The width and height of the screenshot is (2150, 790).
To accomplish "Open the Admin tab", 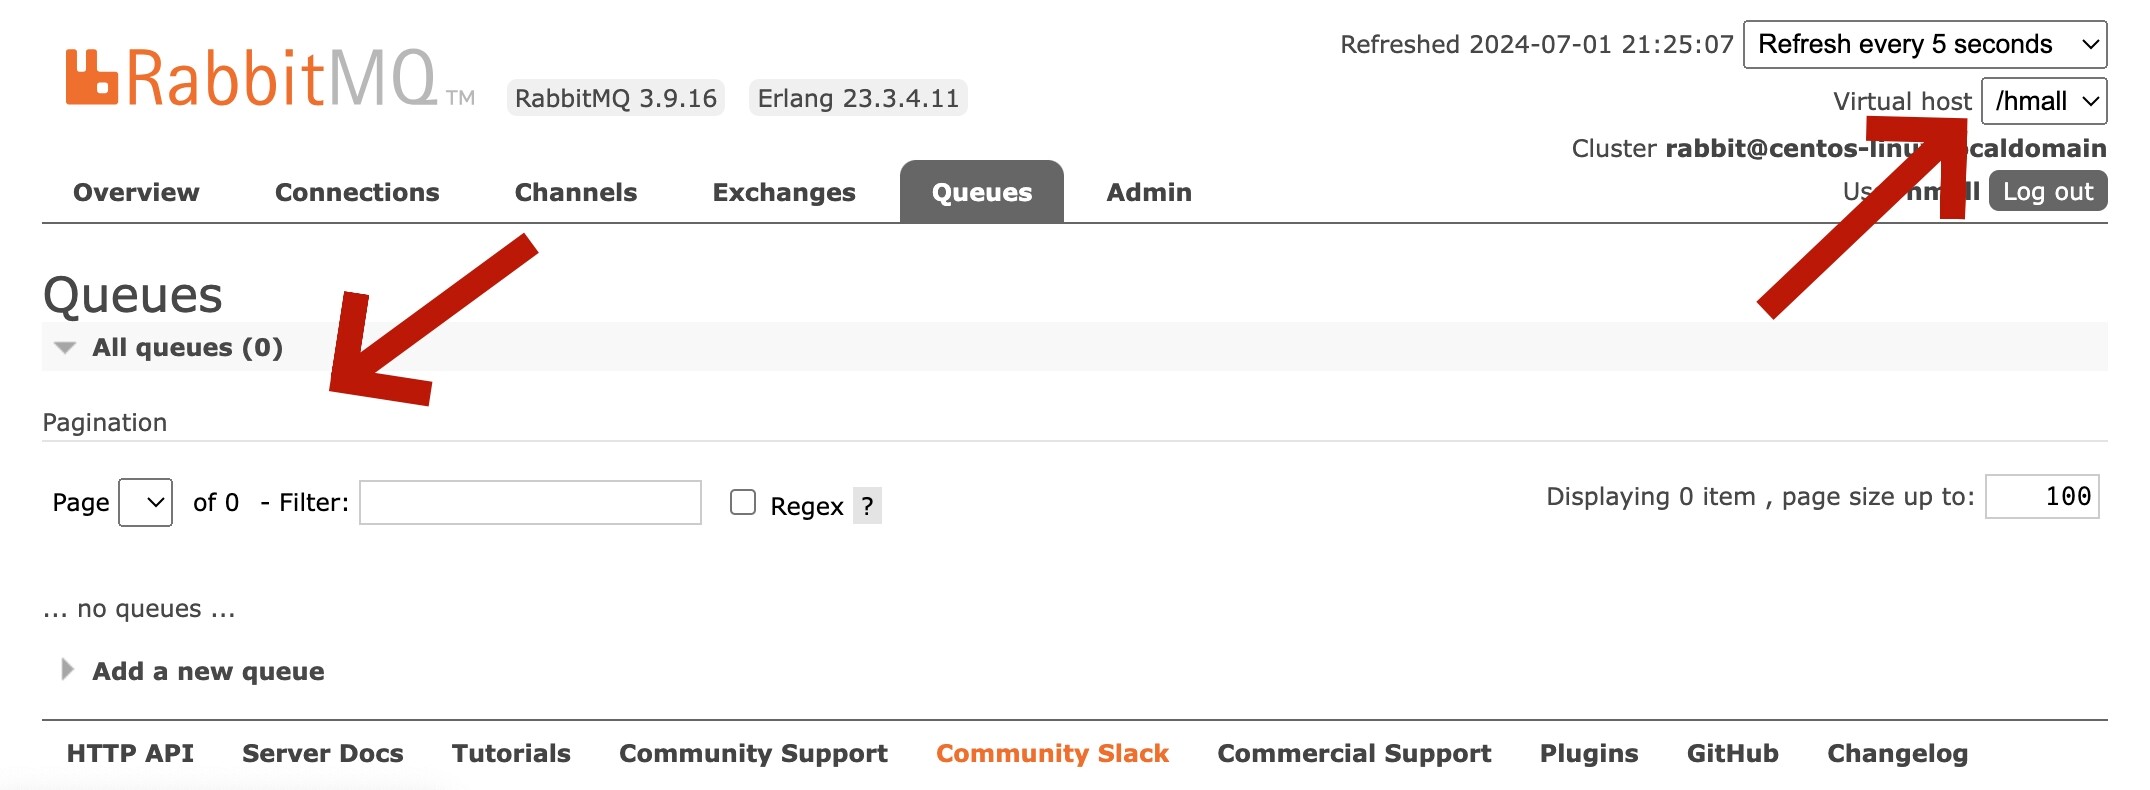I will tap(1149, 192).
